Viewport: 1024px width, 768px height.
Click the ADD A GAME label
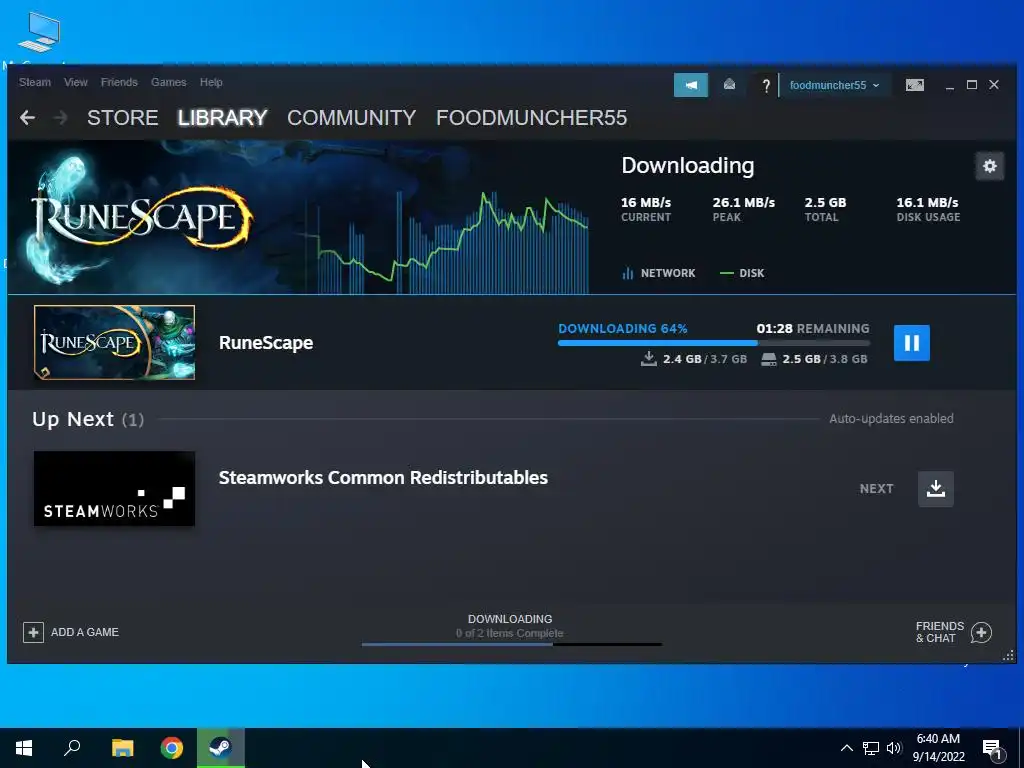tap(85, 632)
